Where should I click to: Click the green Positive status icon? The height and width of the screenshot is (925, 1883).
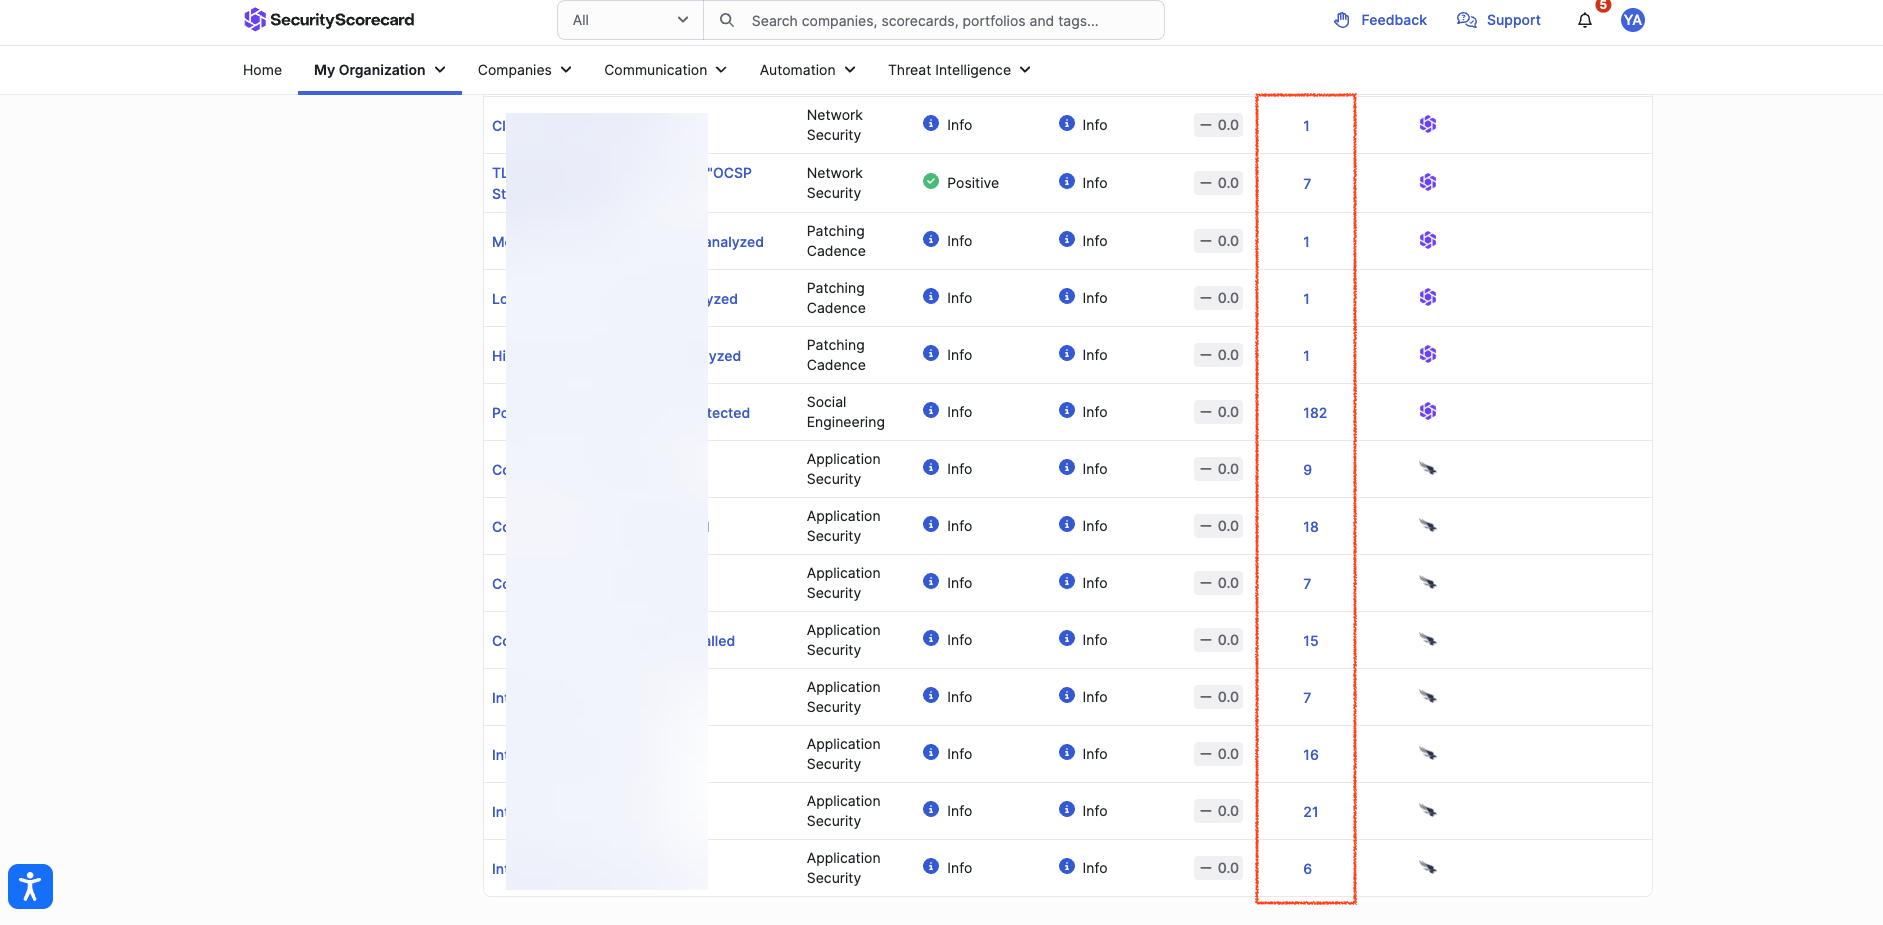(931, 182)
